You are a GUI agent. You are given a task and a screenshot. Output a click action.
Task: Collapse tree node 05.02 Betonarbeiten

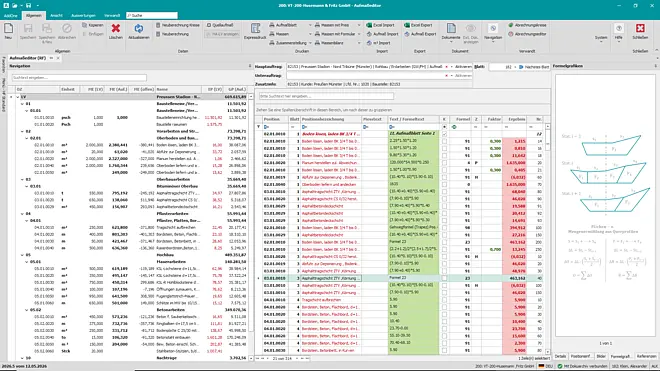pos(27,310)
